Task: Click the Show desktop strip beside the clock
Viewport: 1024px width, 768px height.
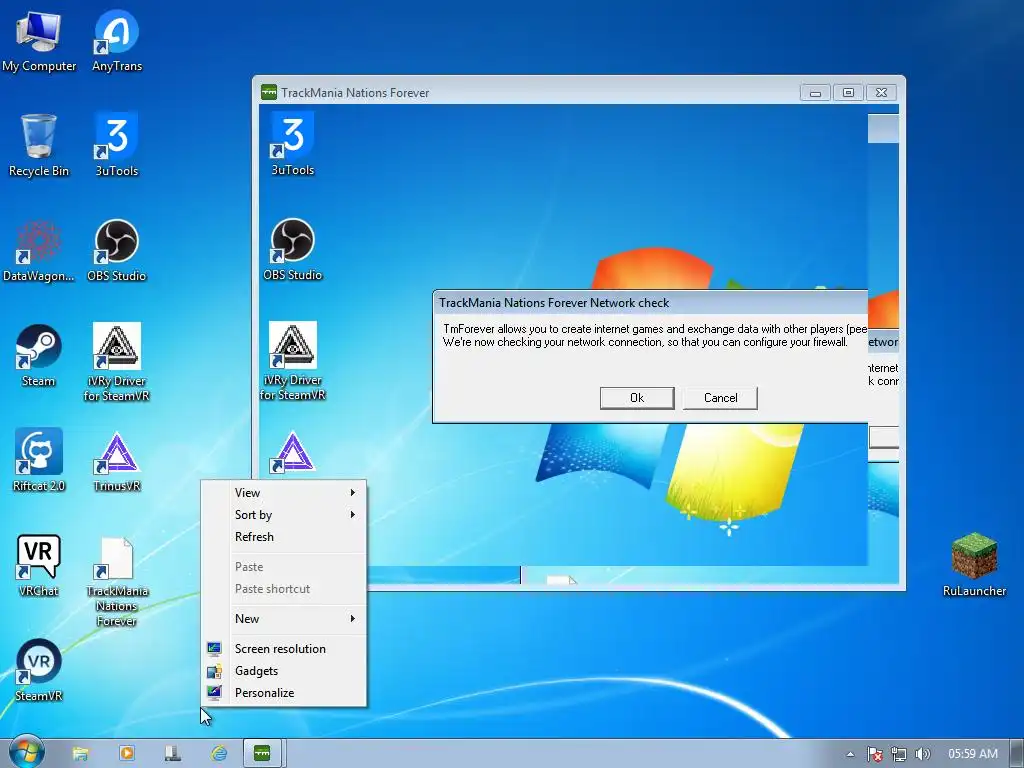Action: [1017, 753]
